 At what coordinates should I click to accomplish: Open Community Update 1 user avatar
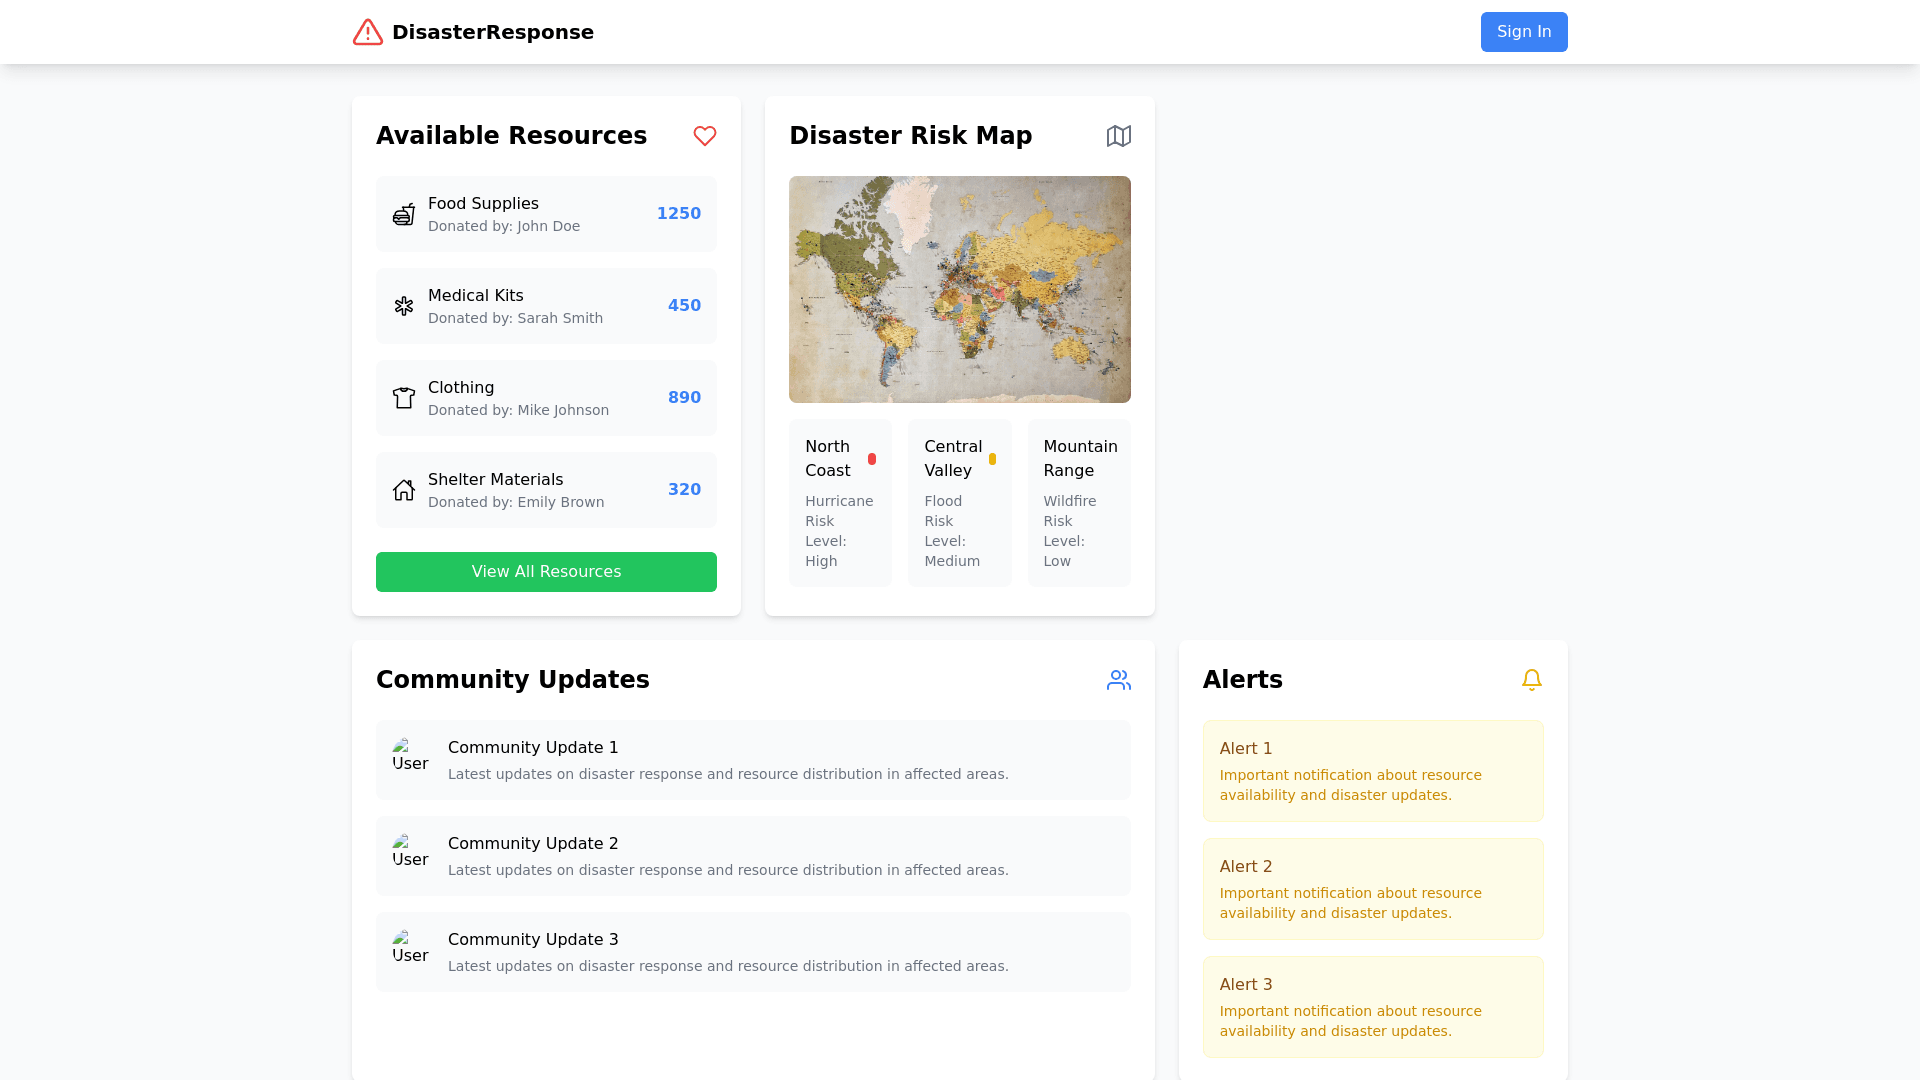coord(410,756)
